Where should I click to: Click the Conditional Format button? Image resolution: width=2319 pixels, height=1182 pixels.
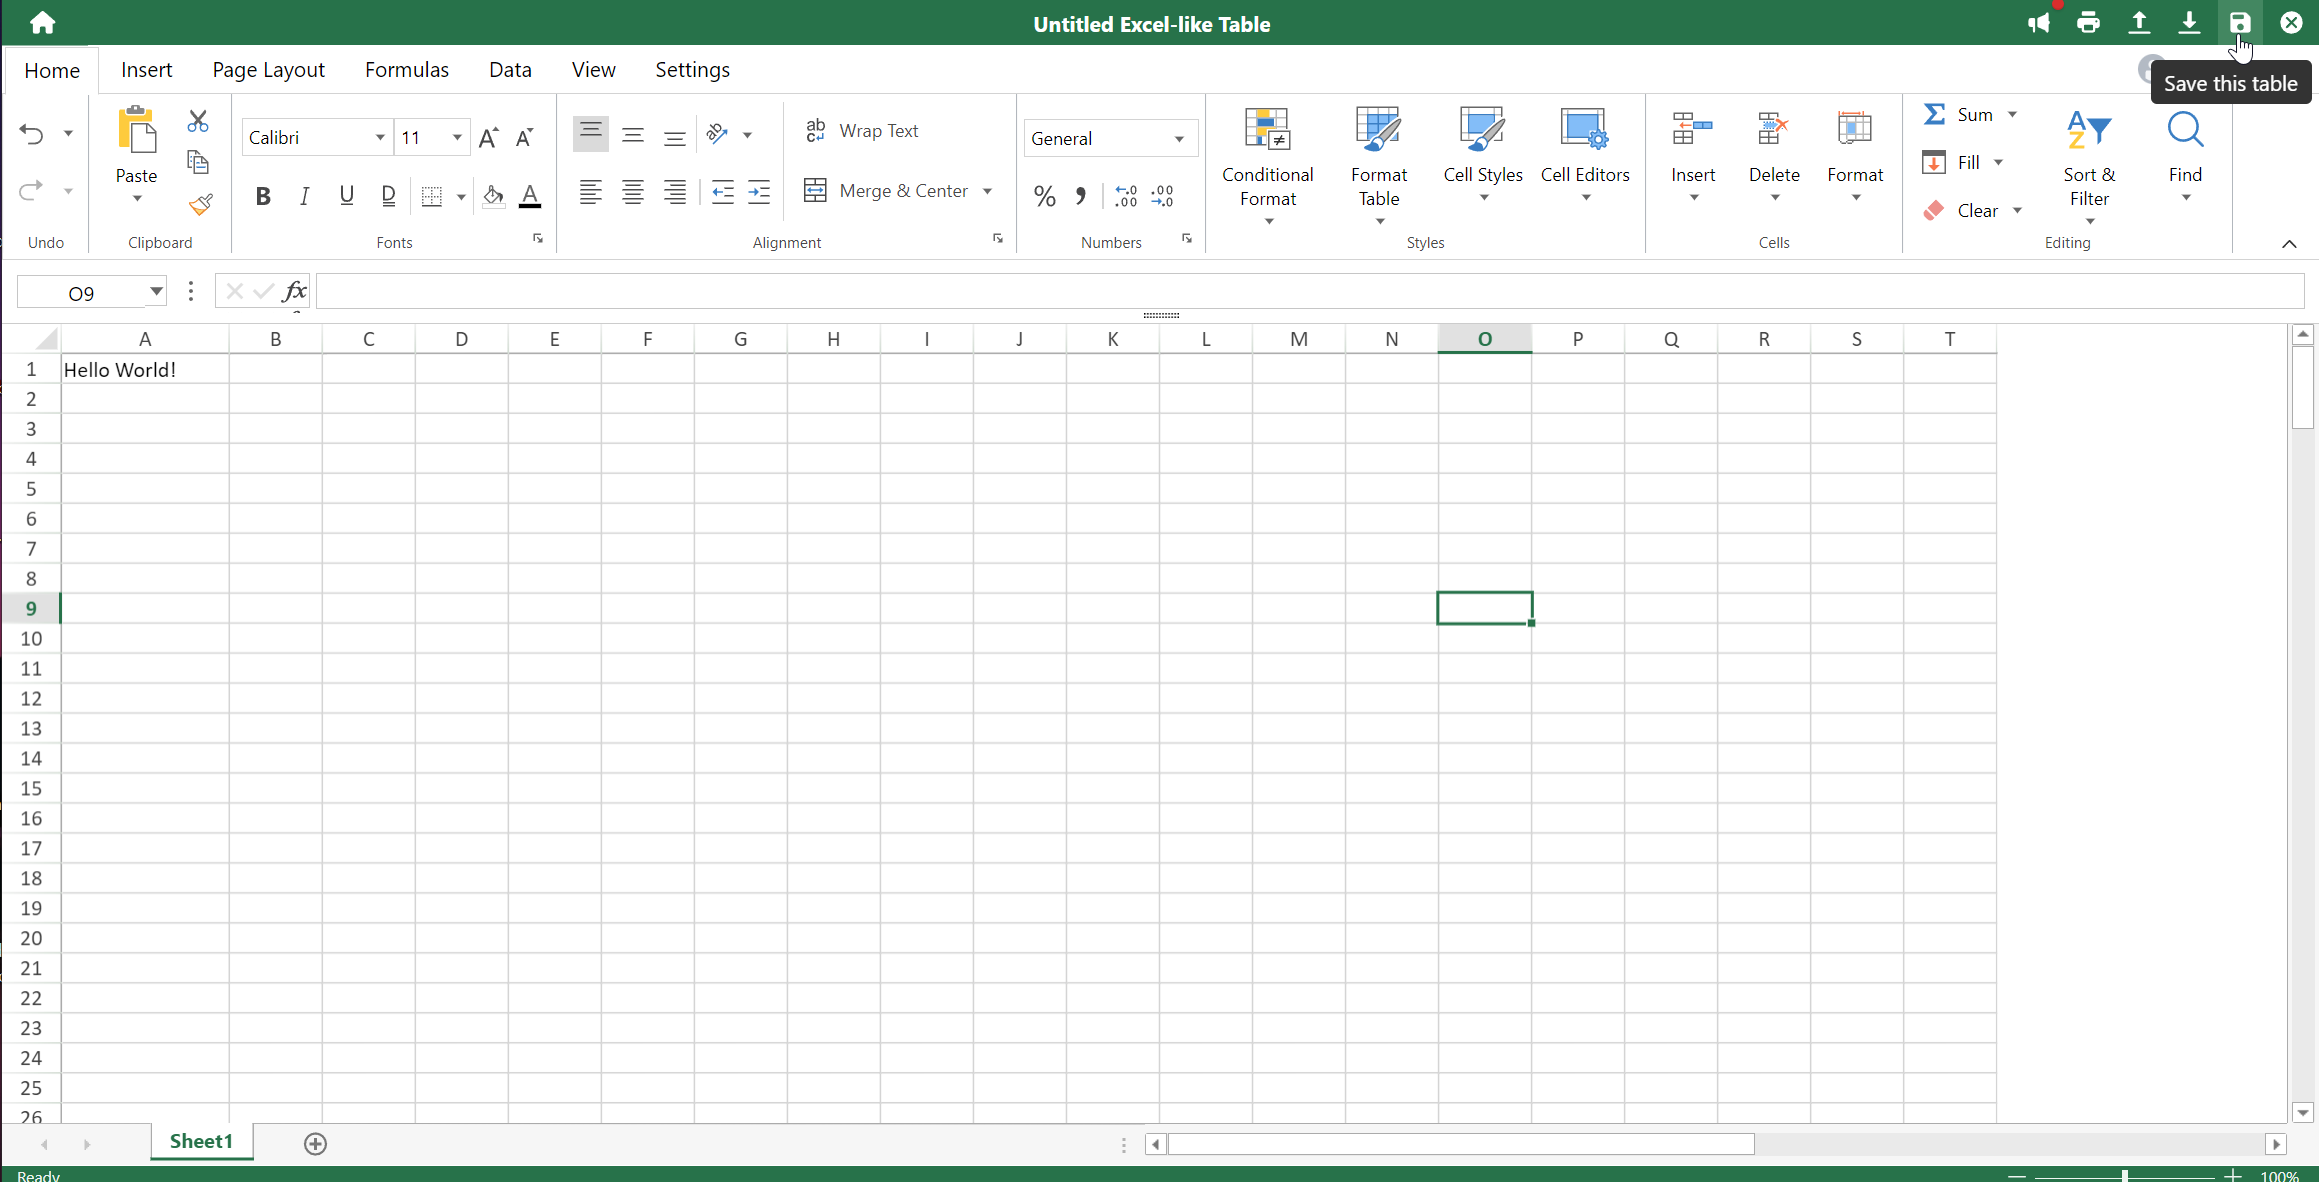pos(1267,160)
